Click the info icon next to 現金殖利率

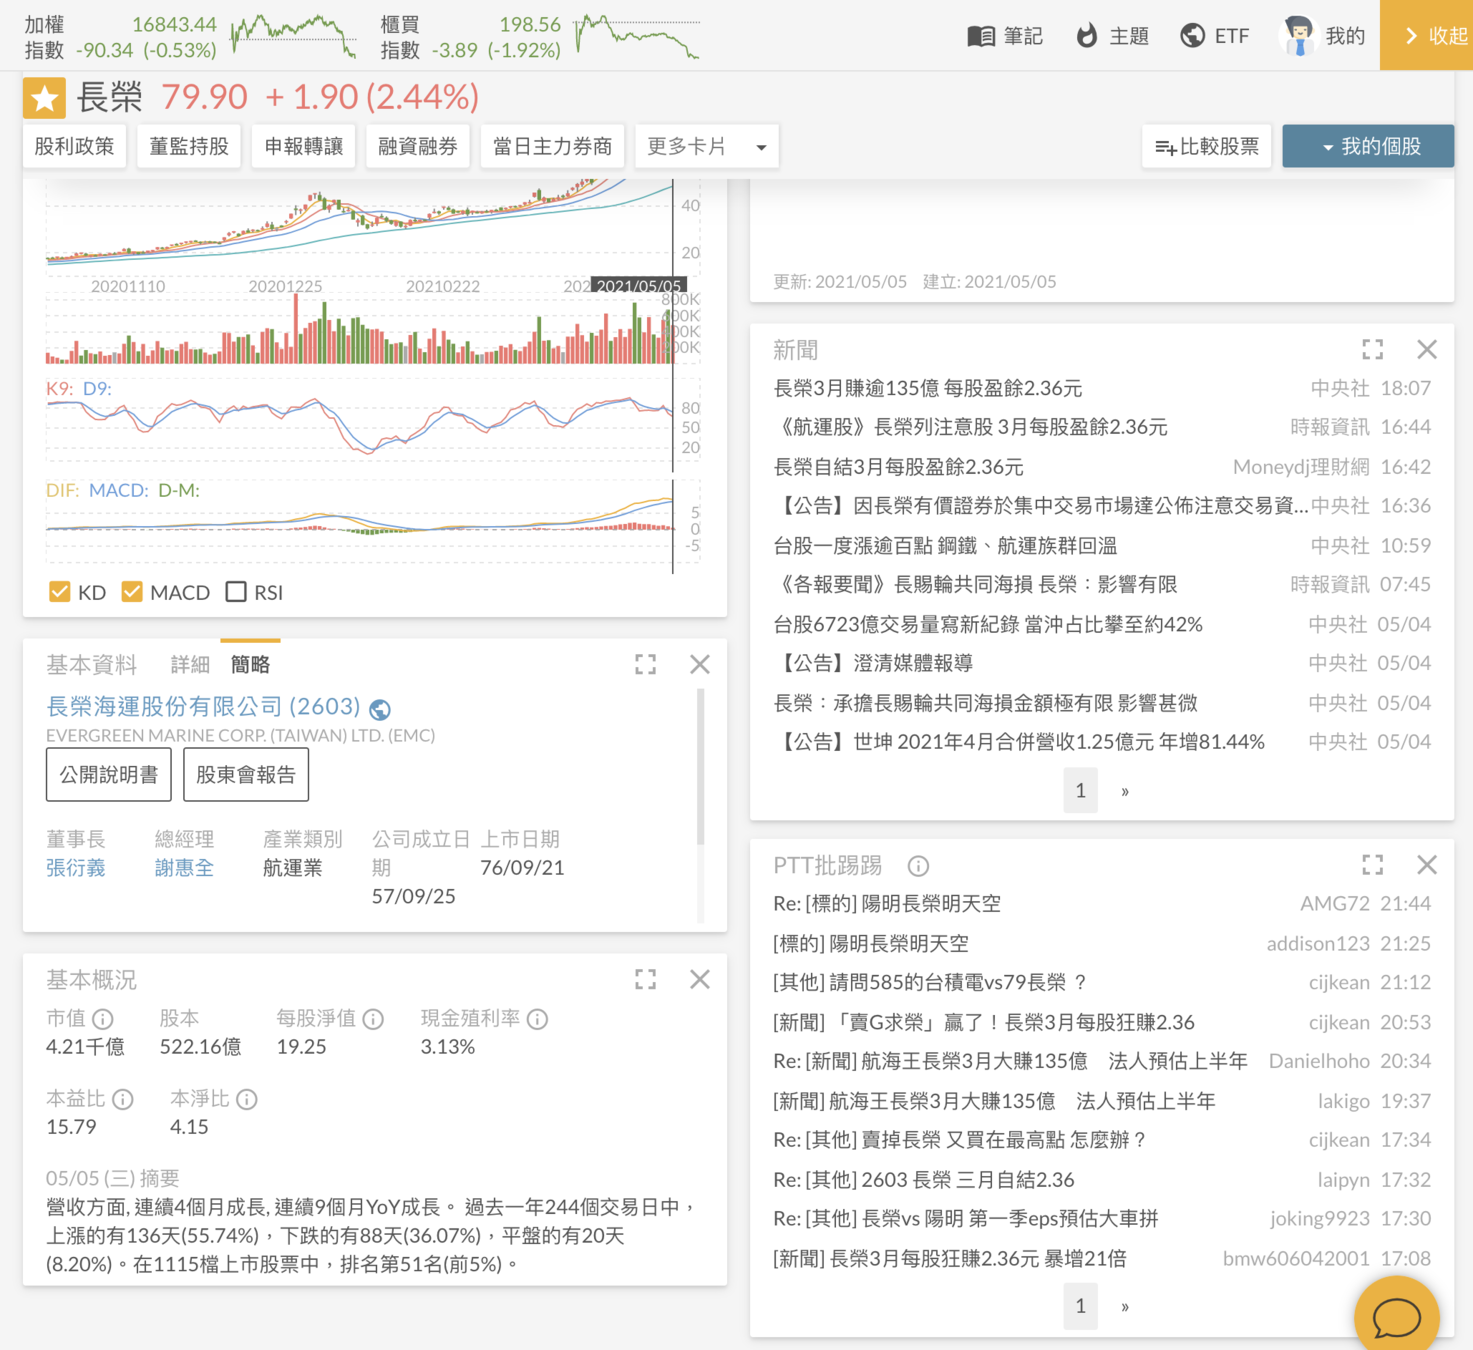pyautogui.click(x=537, y=1019)
